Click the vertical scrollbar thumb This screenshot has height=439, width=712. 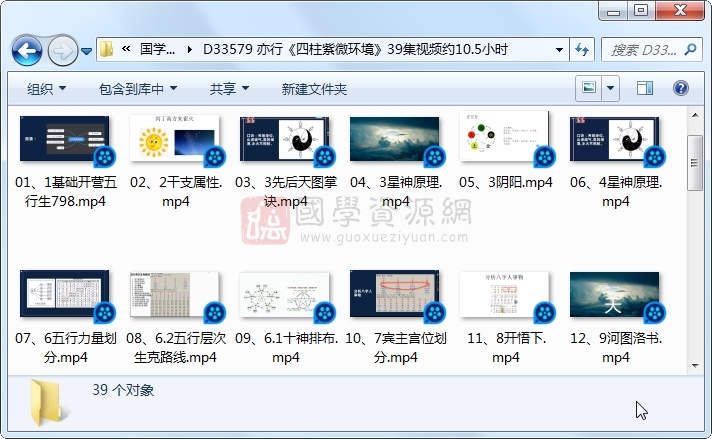click(695, 163)
